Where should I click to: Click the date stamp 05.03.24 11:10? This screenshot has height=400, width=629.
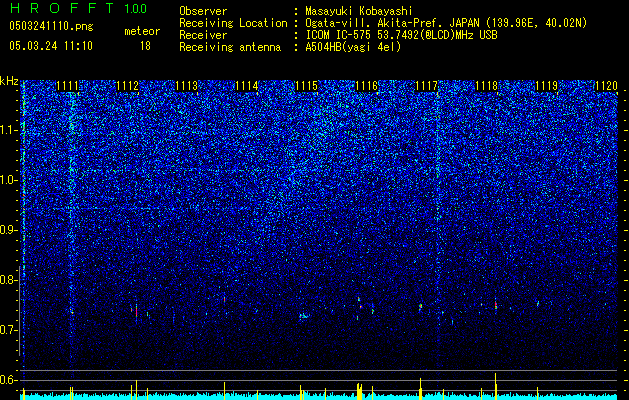tap(51, 46)
